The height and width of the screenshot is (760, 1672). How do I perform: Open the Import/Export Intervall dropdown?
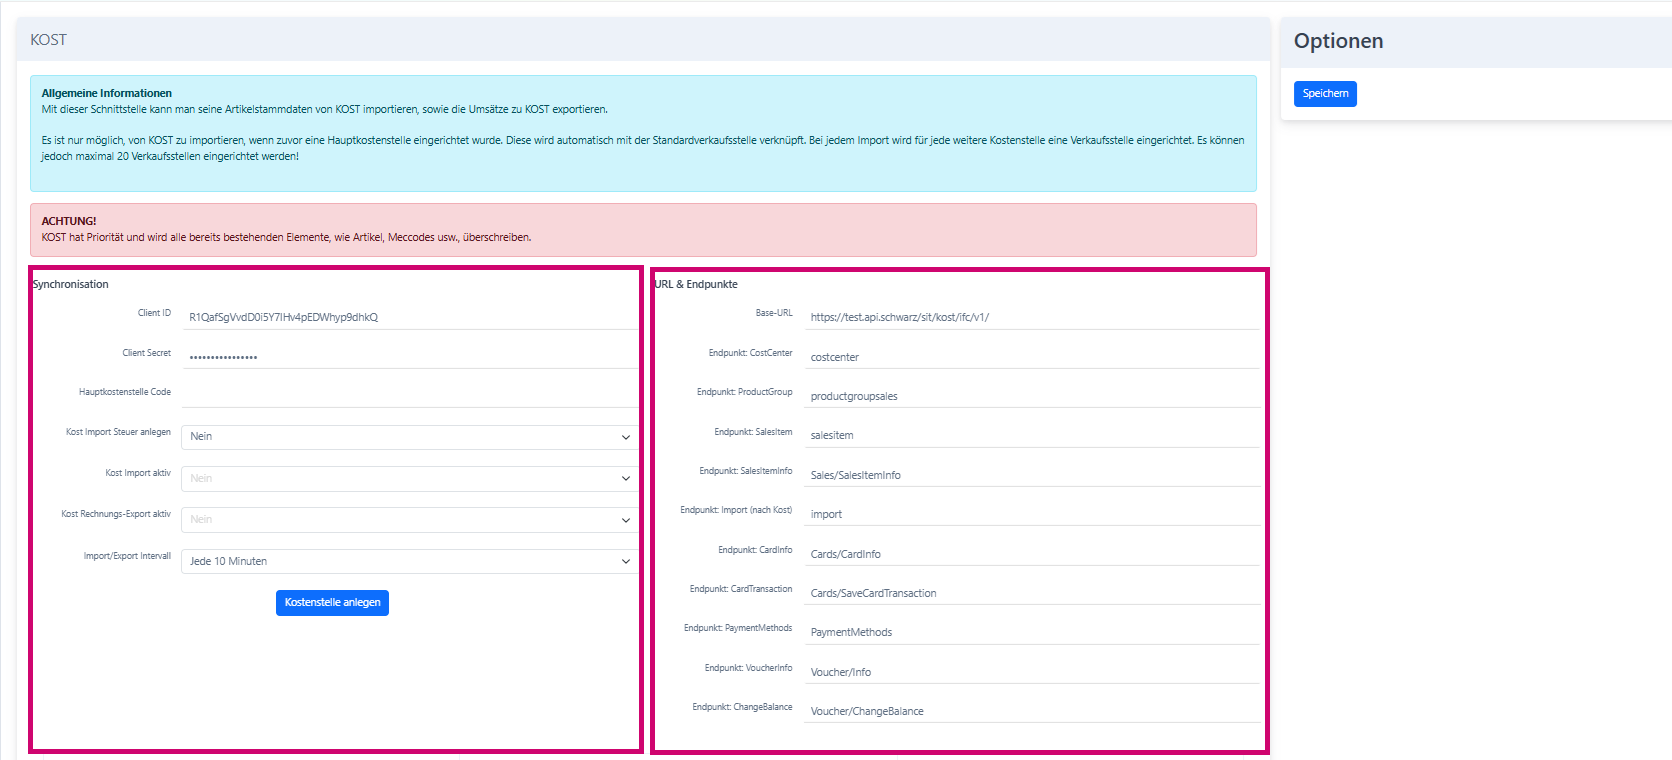pyautogui.click(x=410, y=562)
